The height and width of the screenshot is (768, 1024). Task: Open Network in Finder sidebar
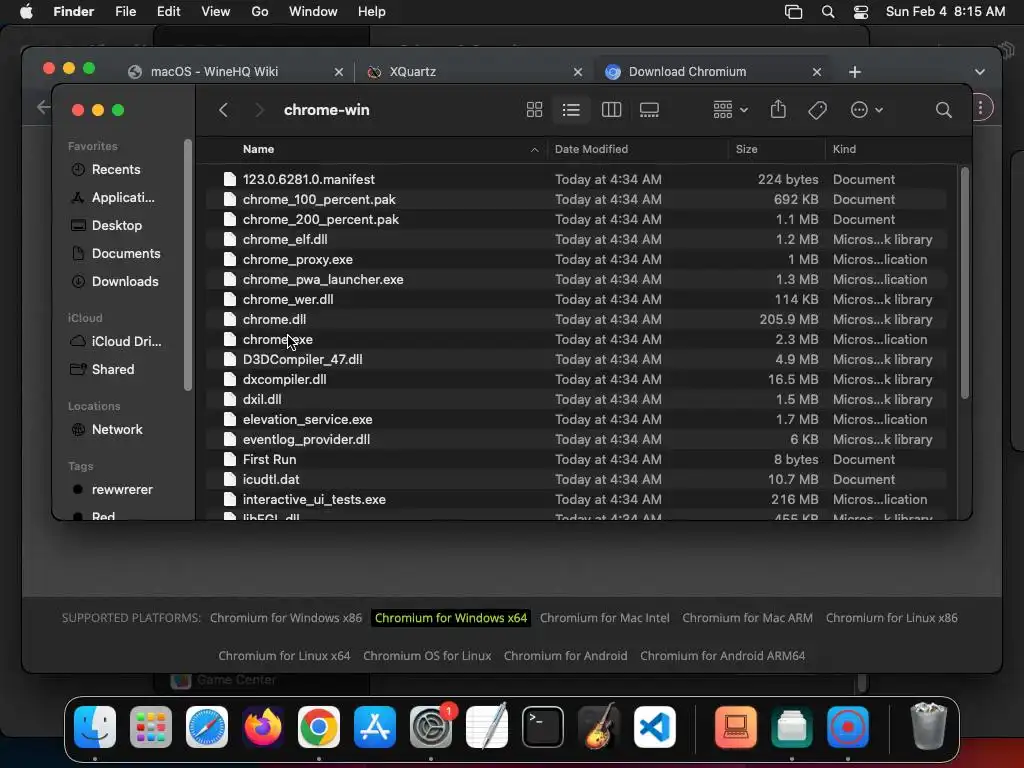click(x=117, y=430)
